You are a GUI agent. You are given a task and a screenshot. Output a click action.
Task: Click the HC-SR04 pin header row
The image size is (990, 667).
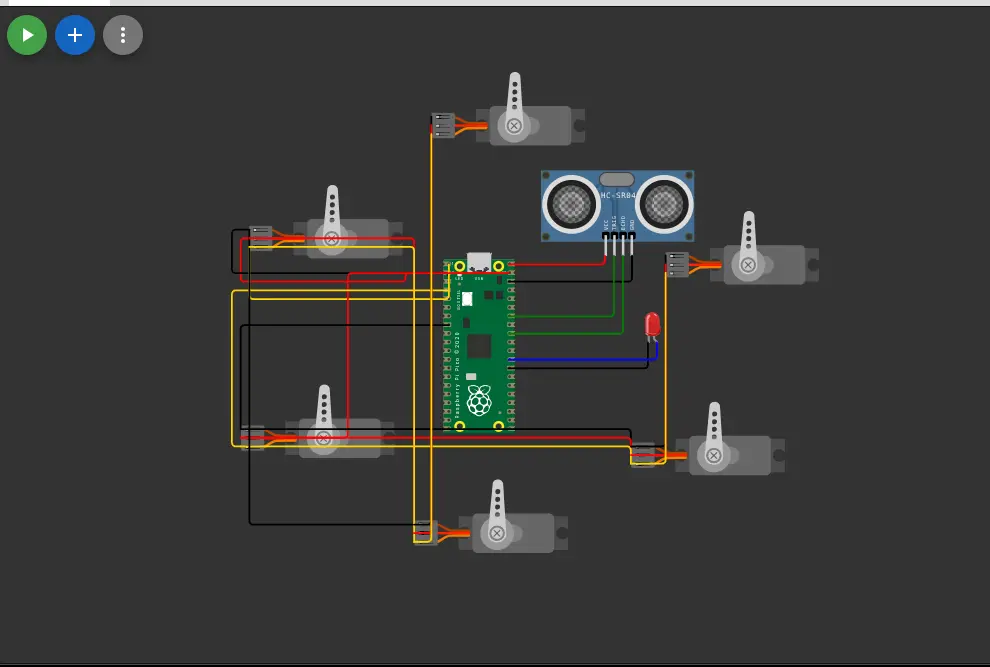tap(618, 236)
